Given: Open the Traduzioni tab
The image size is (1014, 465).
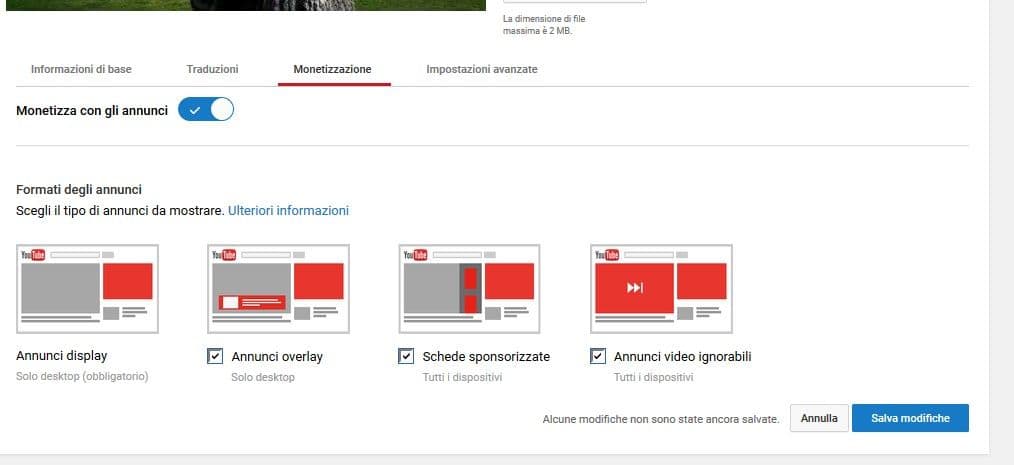Looking at the screenshot, I should click(x=212, y=69).
